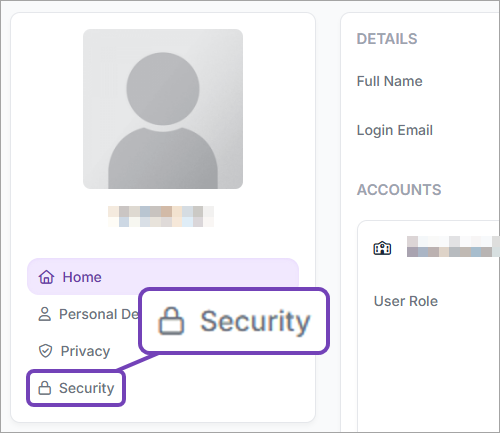Click the Privacy shield icon
The height and width of the screenshot is (433, 500).
click(x=45, y=351)
